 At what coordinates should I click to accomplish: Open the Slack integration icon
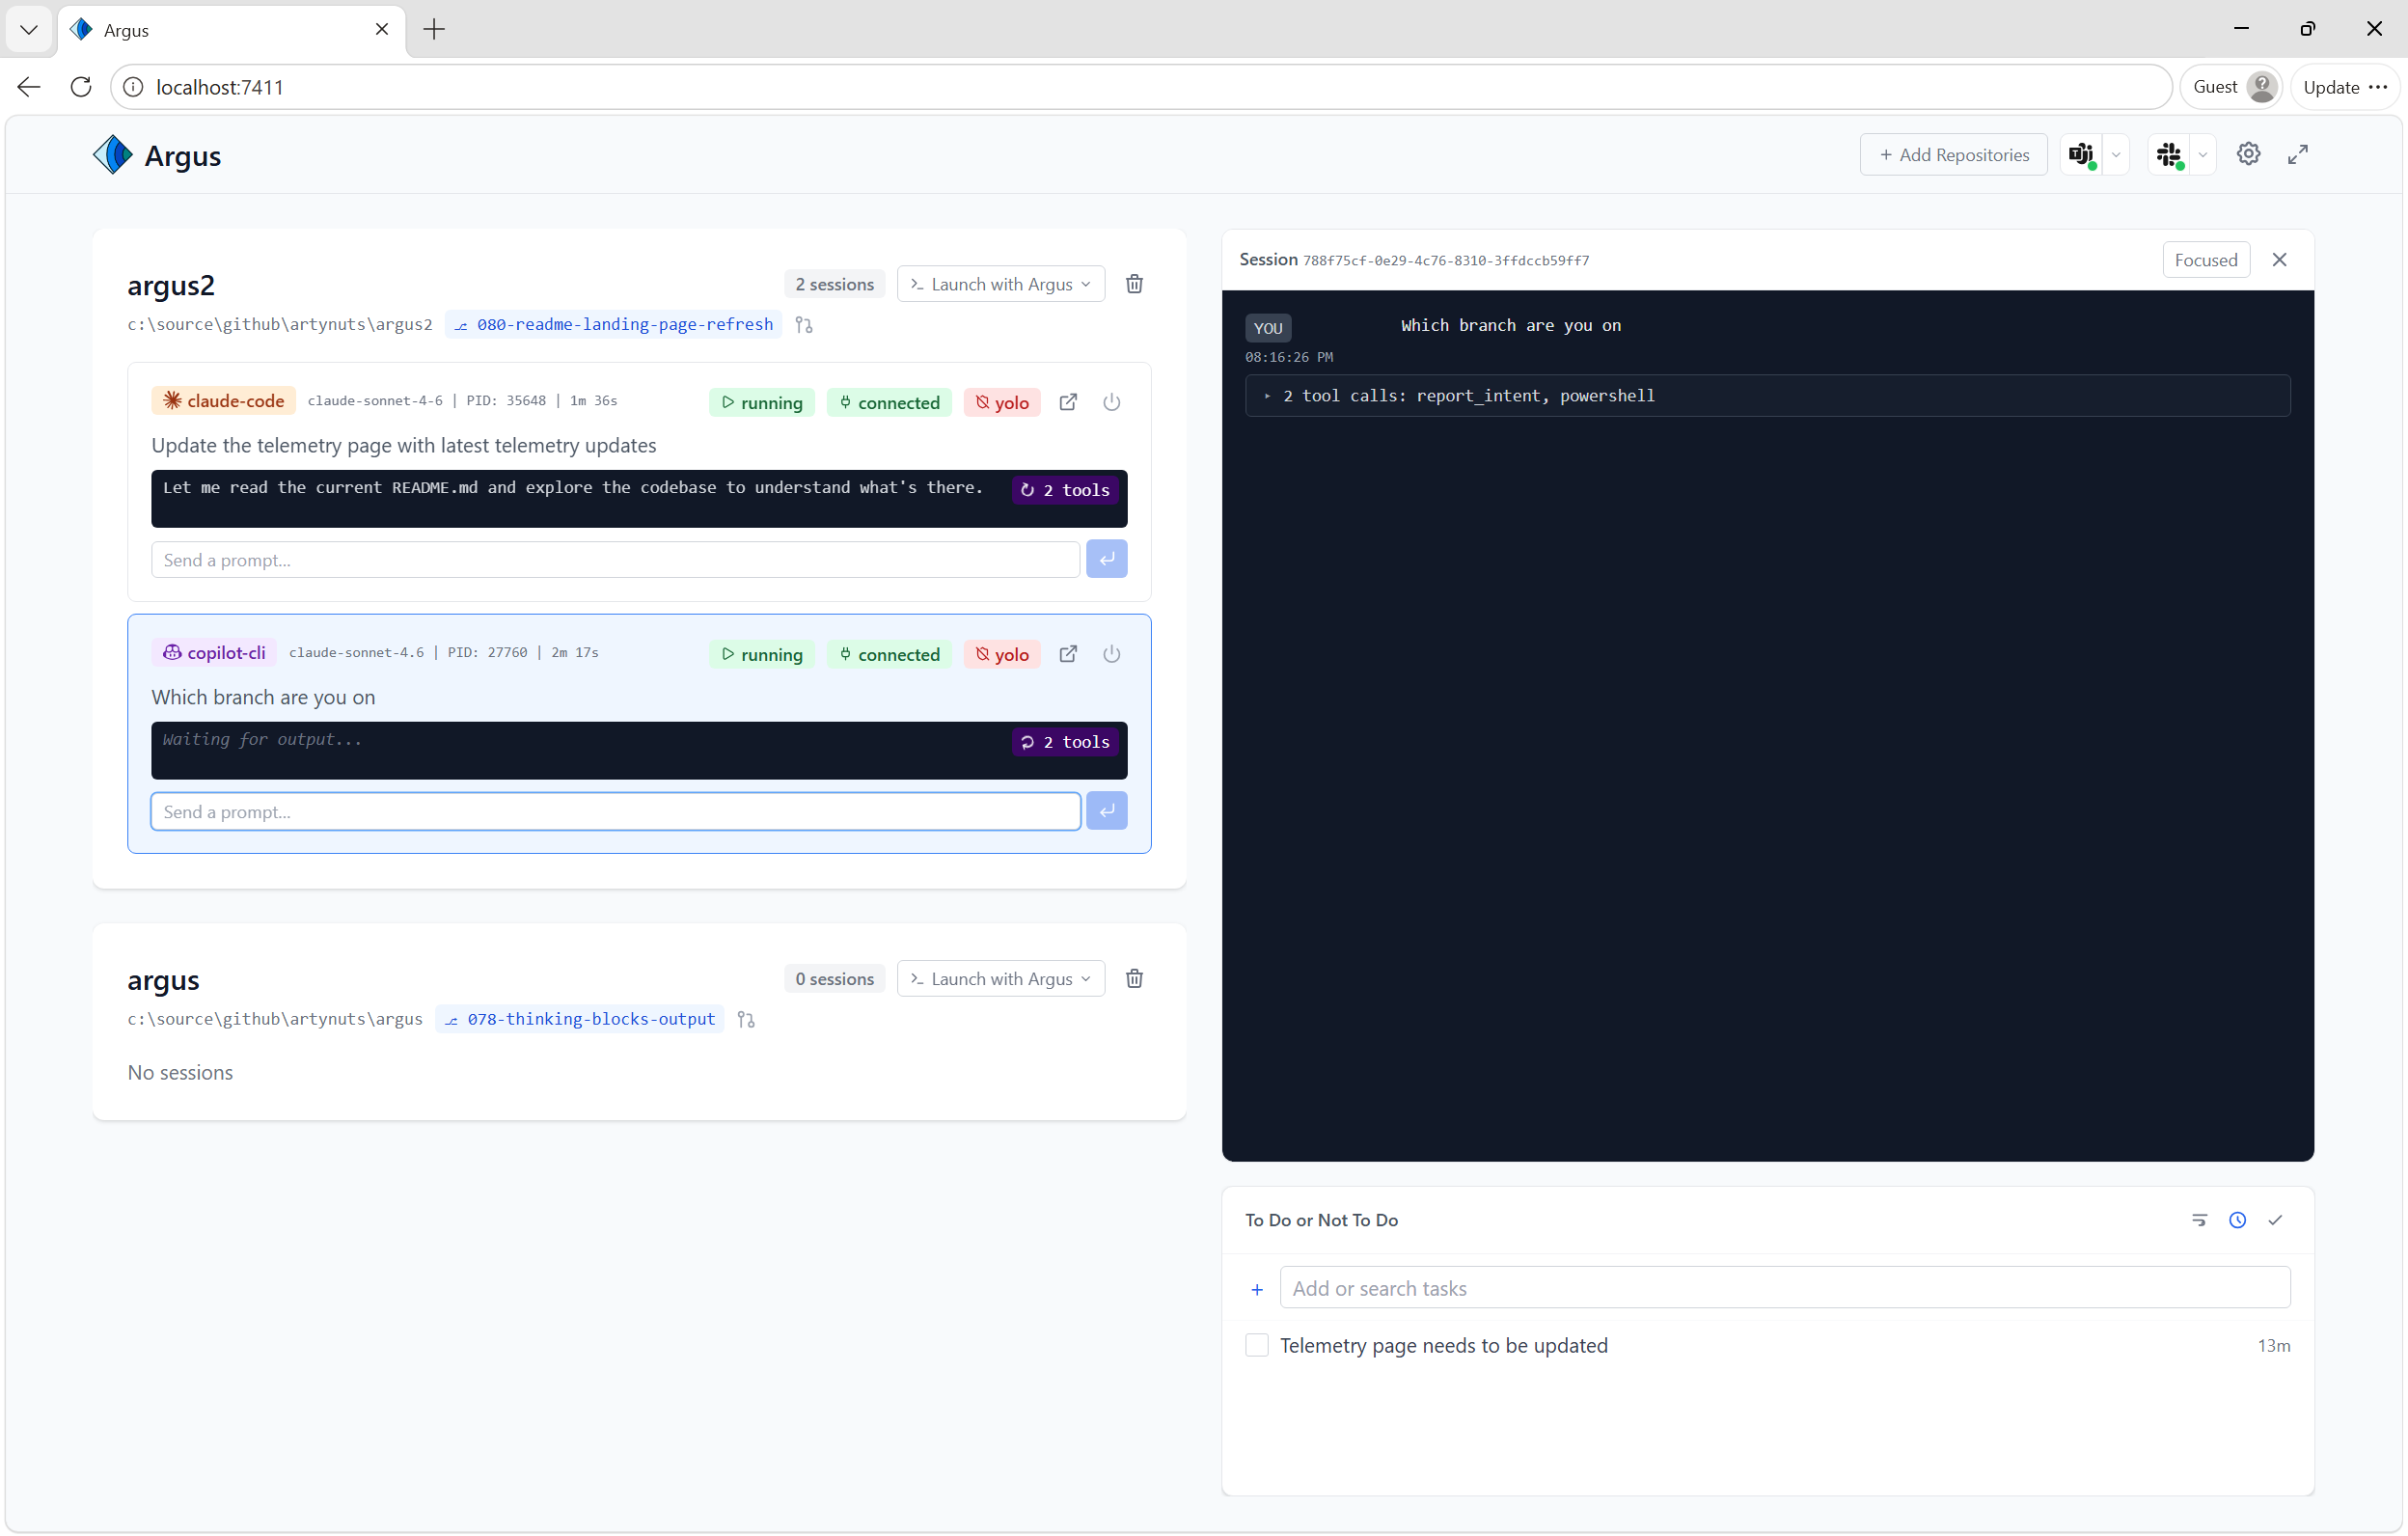click(x=2169, y=155)
